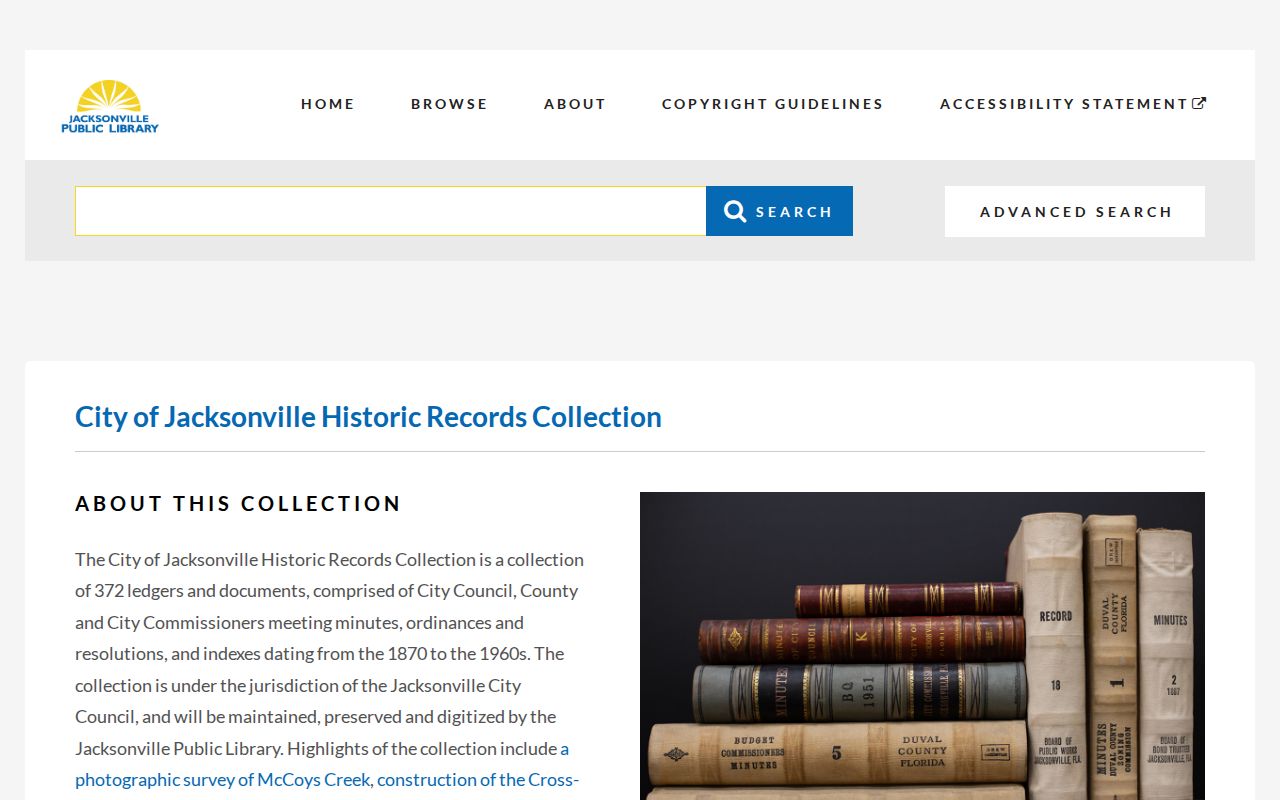Open Copyright Guidelines in the navigation

point(773,104)
